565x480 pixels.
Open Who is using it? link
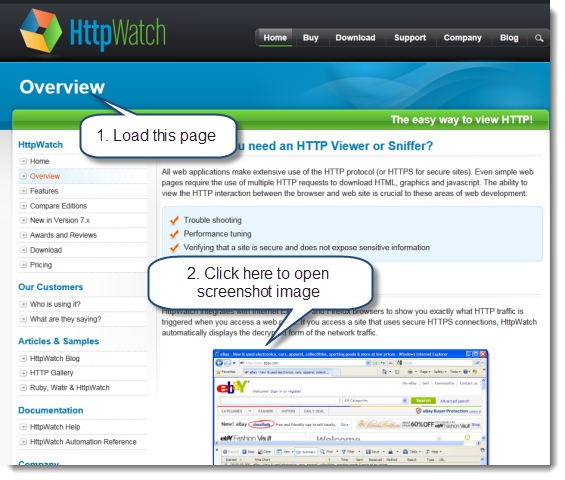coord(55,304)
